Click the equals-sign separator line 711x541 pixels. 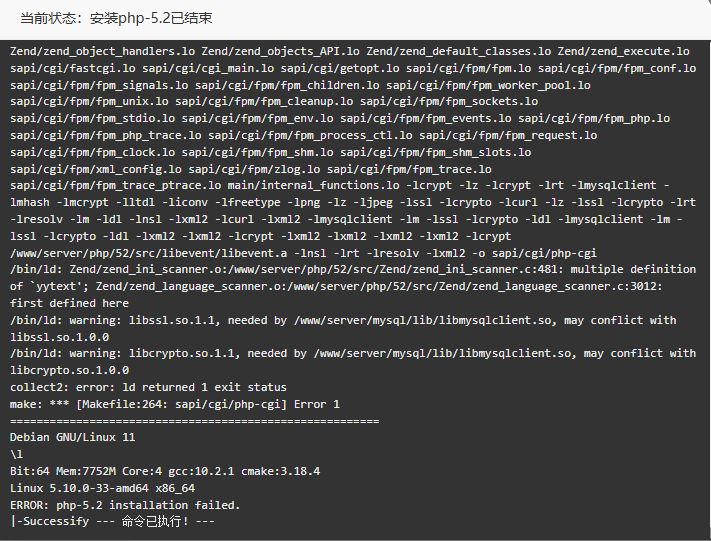(195, 422)
